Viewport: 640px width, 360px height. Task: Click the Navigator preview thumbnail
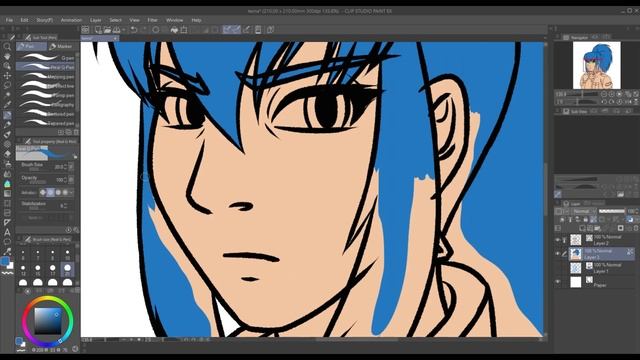(x=596, y=65)
